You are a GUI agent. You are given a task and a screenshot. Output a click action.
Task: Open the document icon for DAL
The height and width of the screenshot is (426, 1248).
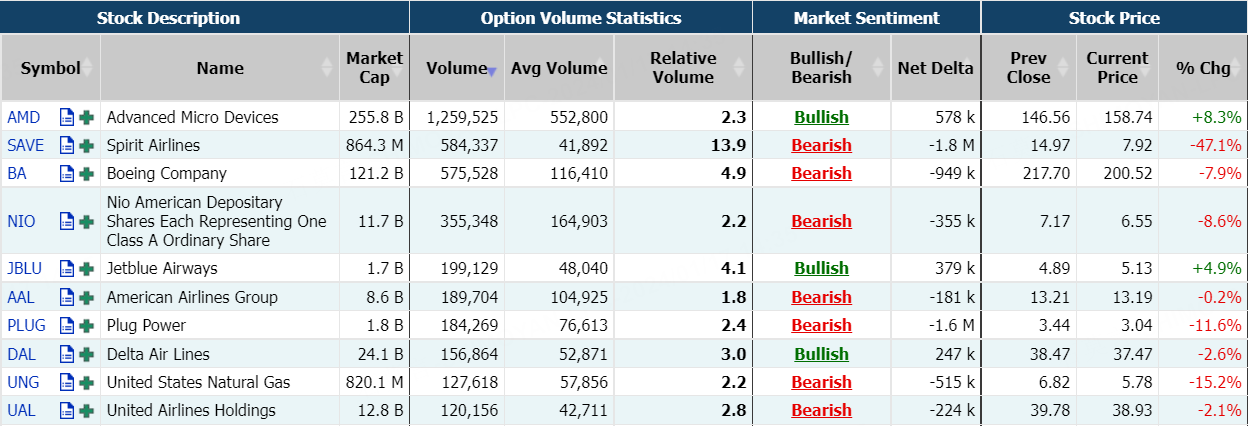(x=67, y=354)
